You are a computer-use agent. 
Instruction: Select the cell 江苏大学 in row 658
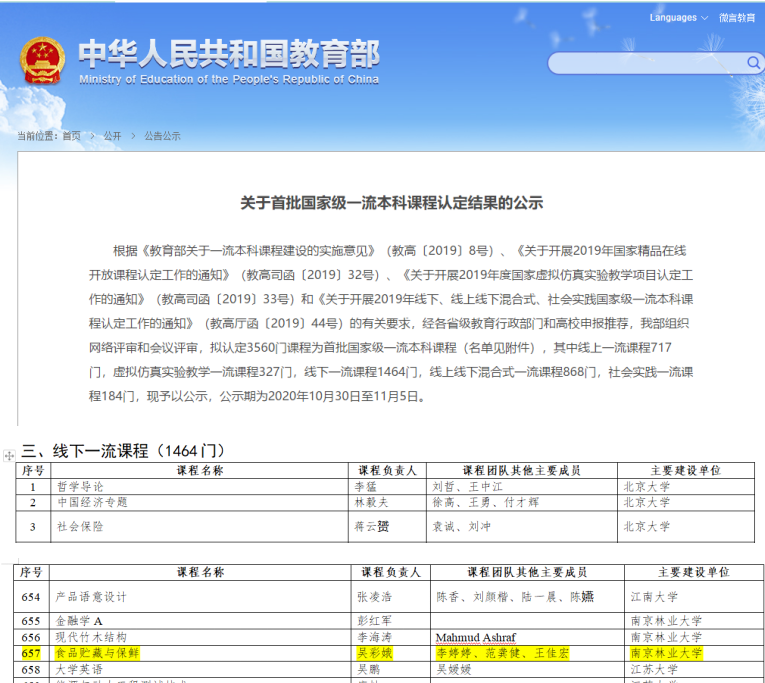coord(694,669)
